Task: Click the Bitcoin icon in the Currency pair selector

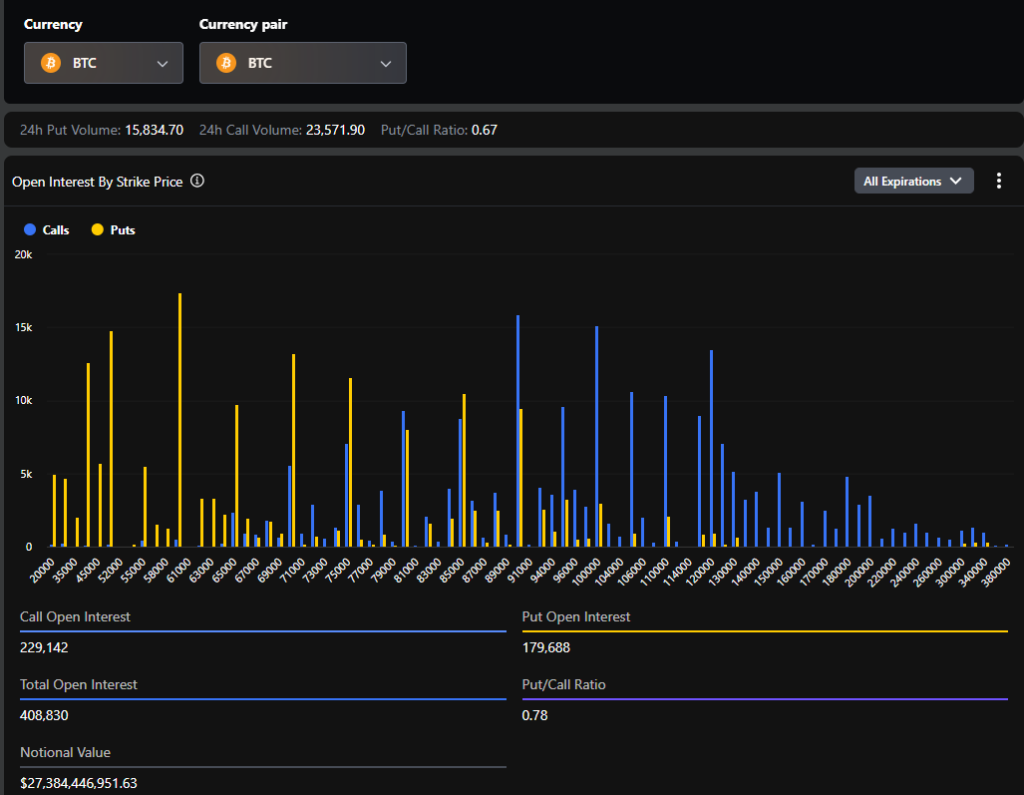Action: click(225, 63)
